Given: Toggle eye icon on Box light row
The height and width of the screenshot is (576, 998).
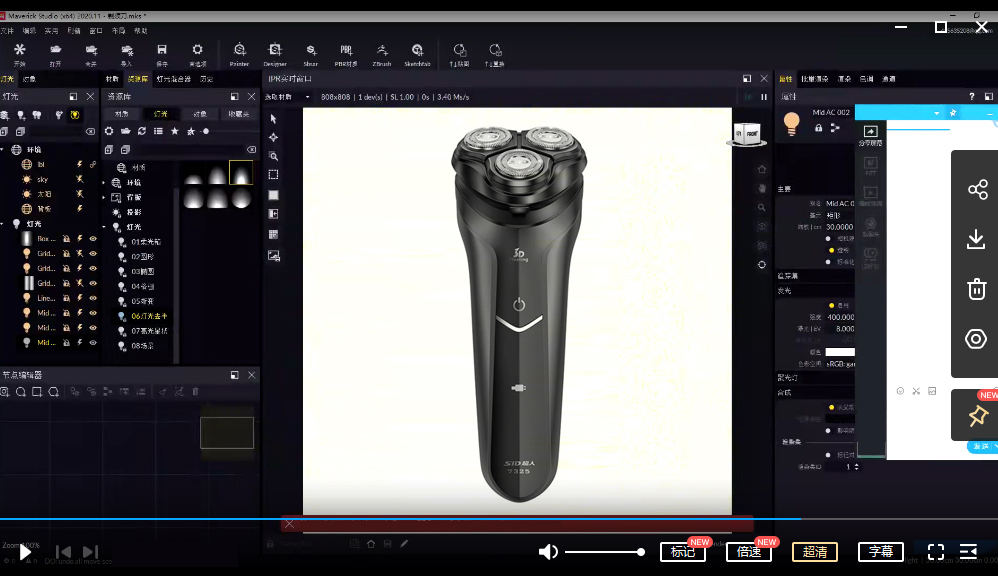Looking at the screenshot, I should click(93, 239).
